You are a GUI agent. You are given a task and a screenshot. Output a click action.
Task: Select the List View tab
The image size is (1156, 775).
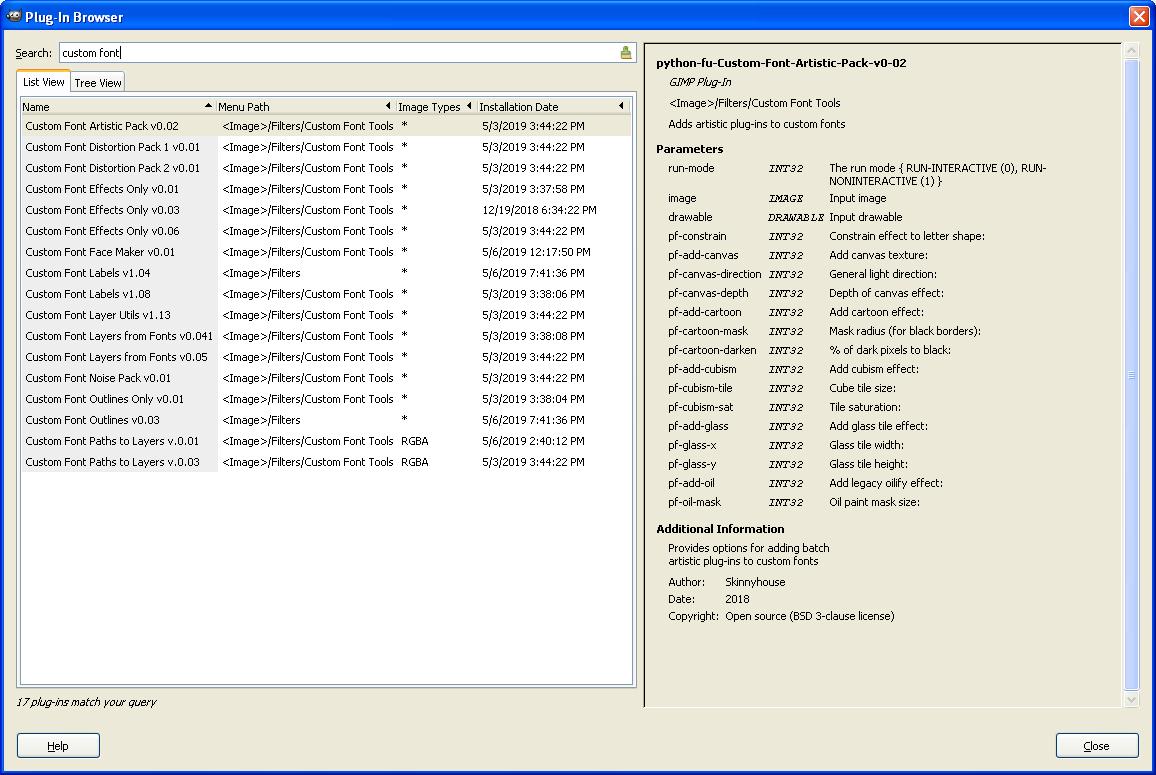point(43,82)
